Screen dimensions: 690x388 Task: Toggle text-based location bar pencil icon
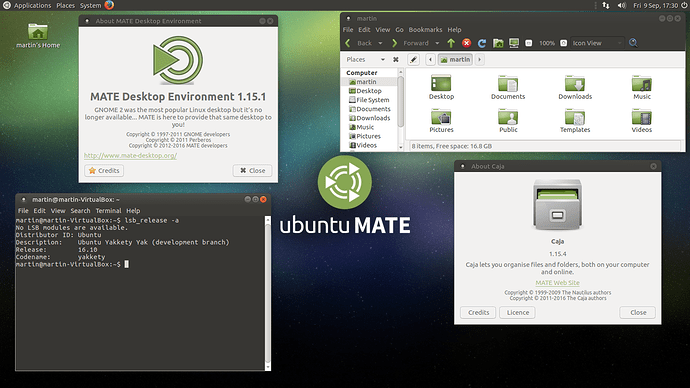pos(413,59)
